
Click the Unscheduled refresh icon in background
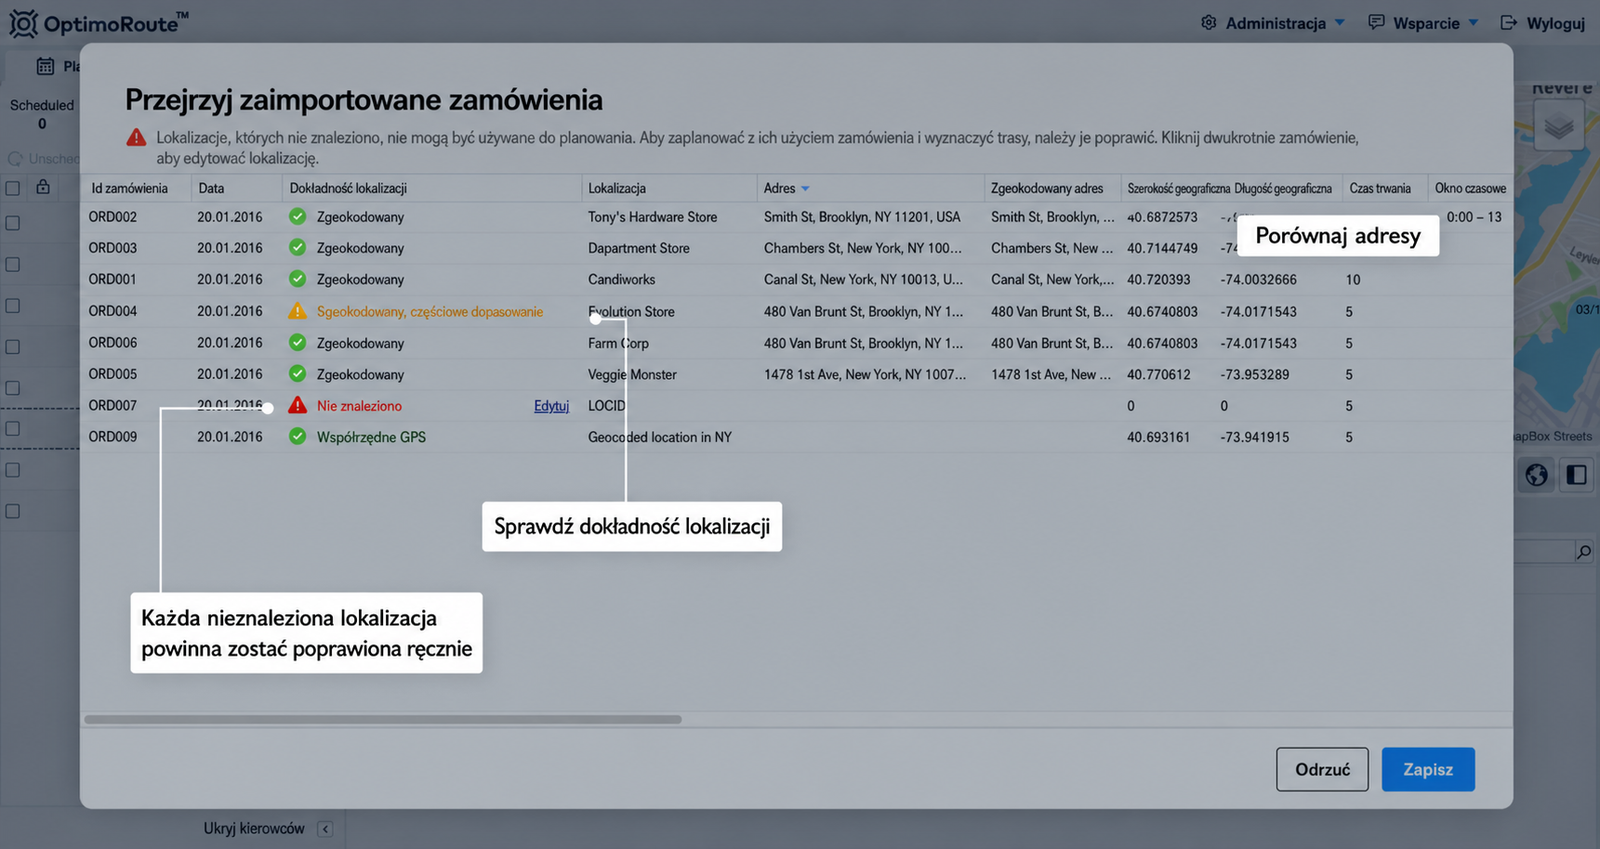click(x=15, y=159)
